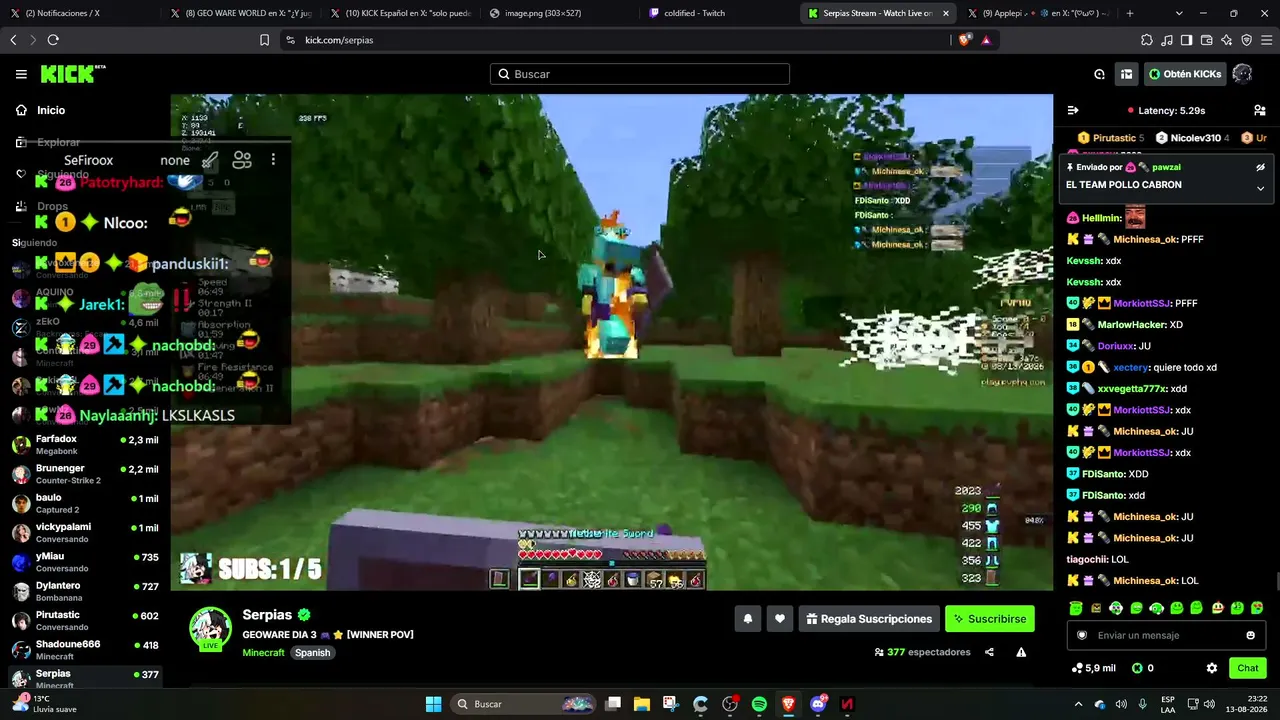Switch to the GEO WARE WORLD en X tab

(x=240, y=13)
